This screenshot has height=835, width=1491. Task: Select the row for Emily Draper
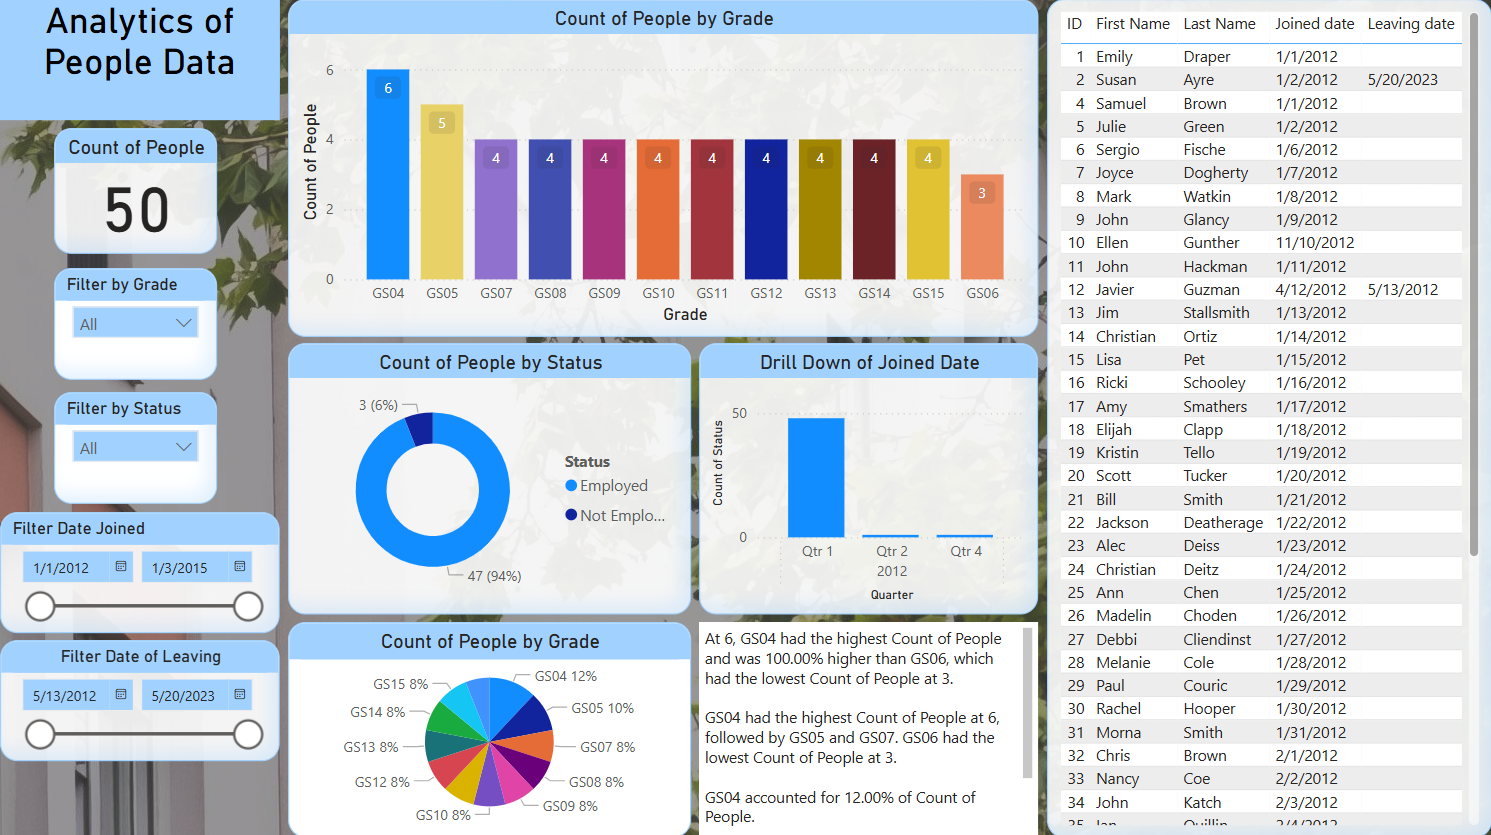click(x=1160, y=56)
